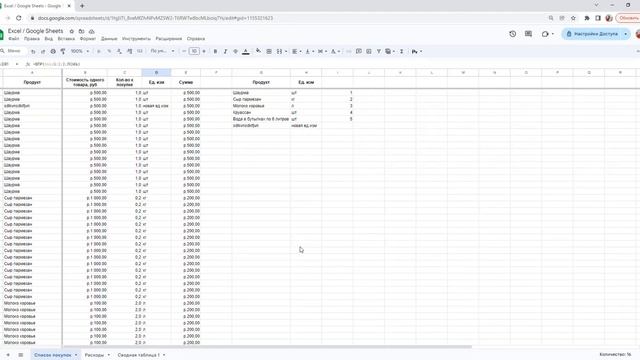Expand the arrow next to share button
Image resolution: width=640 pixels, height=360 pixels.
(626, 34)
